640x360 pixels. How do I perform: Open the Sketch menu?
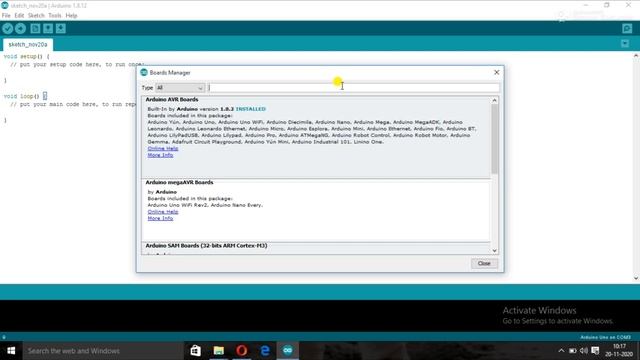click(x=36, y=16)
